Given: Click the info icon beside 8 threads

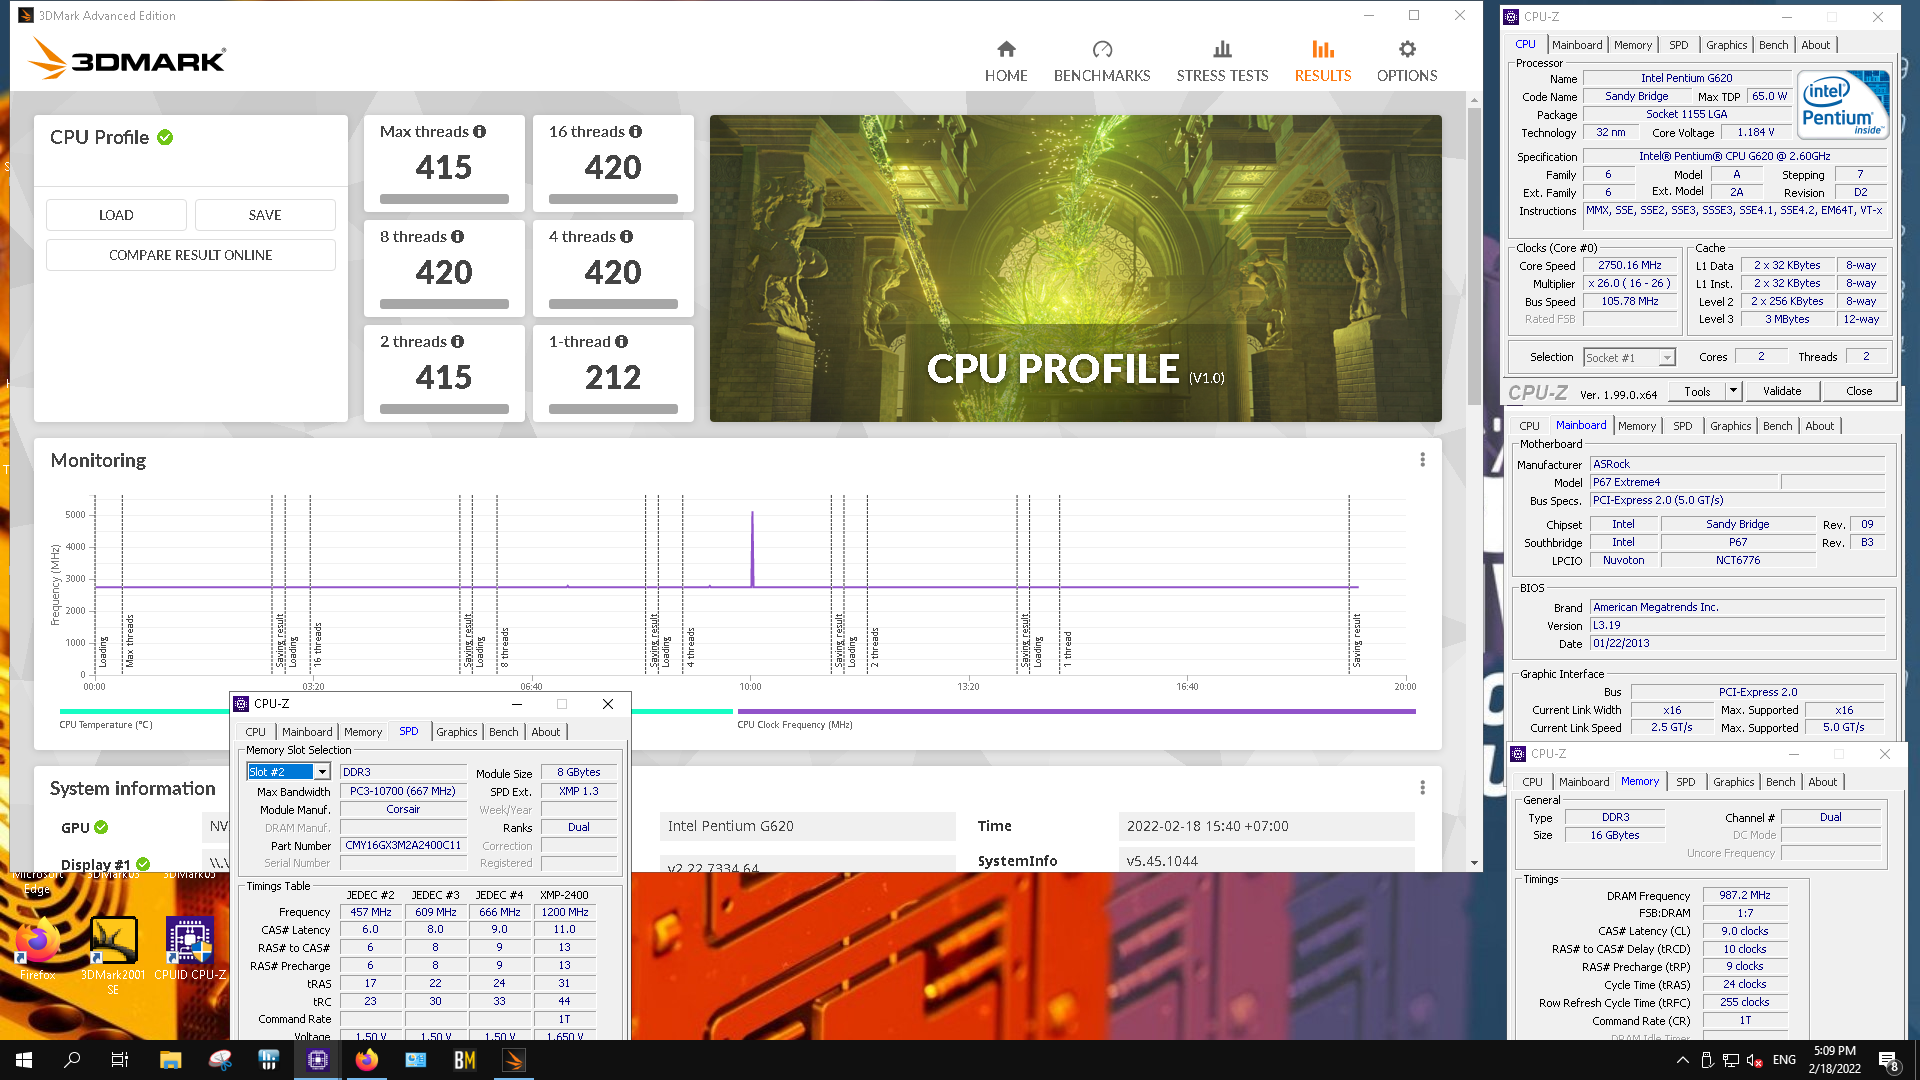Looking at the screenshot, I should click(x=458, y=237).
